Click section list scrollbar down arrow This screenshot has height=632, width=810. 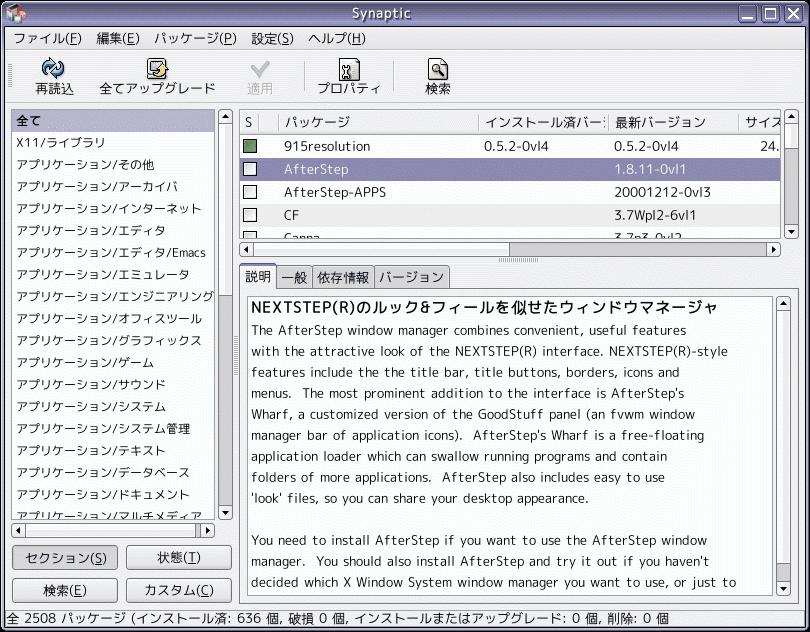225,513
